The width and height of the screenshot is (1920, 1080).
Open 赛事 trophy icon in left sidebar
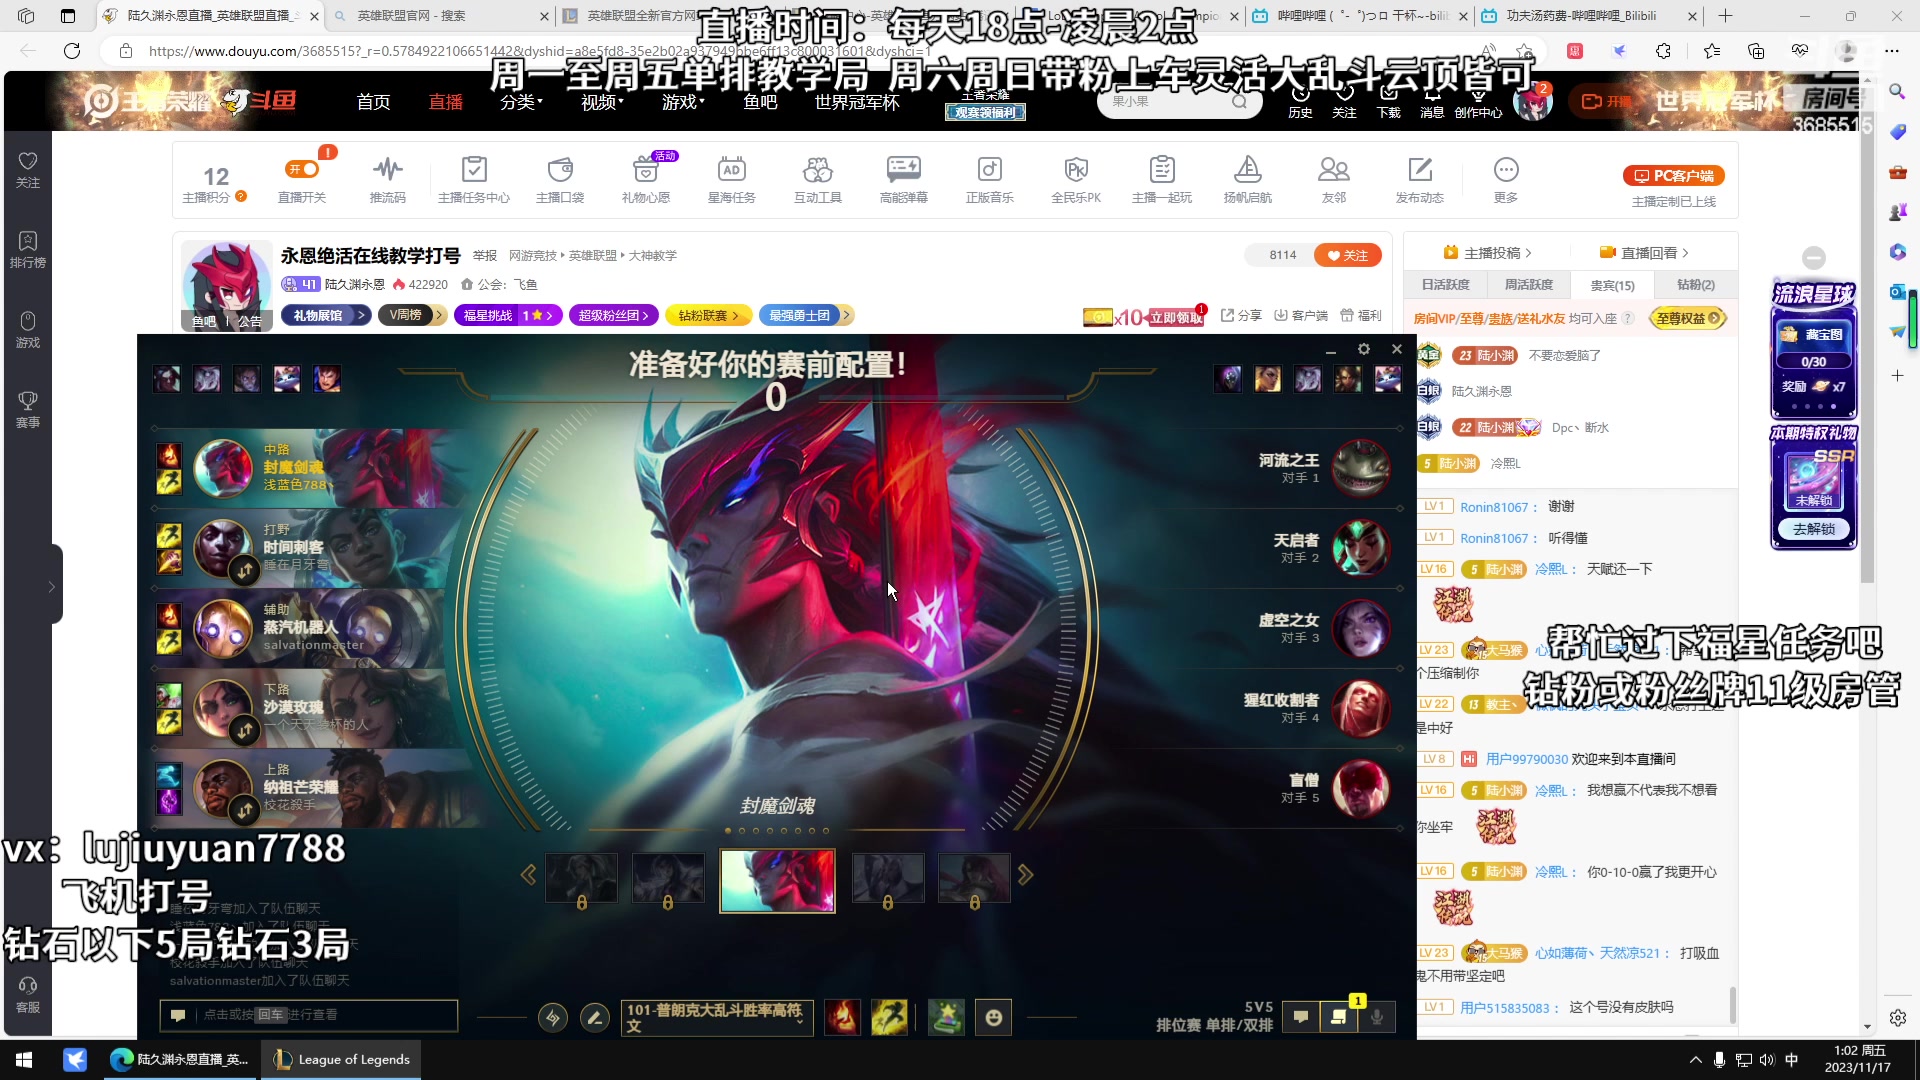pos(28,410)
